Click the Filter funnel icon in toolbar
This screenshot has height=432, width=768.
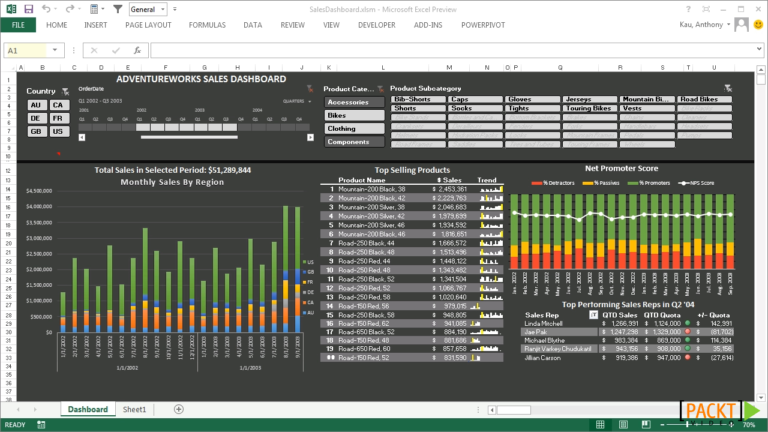118,9
